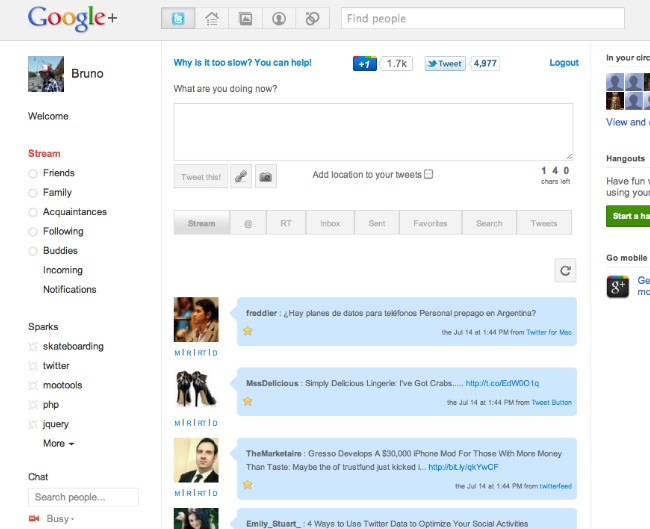The image size is (650, 529).
Task: Select the Following circle radio button
Action: 33,232
